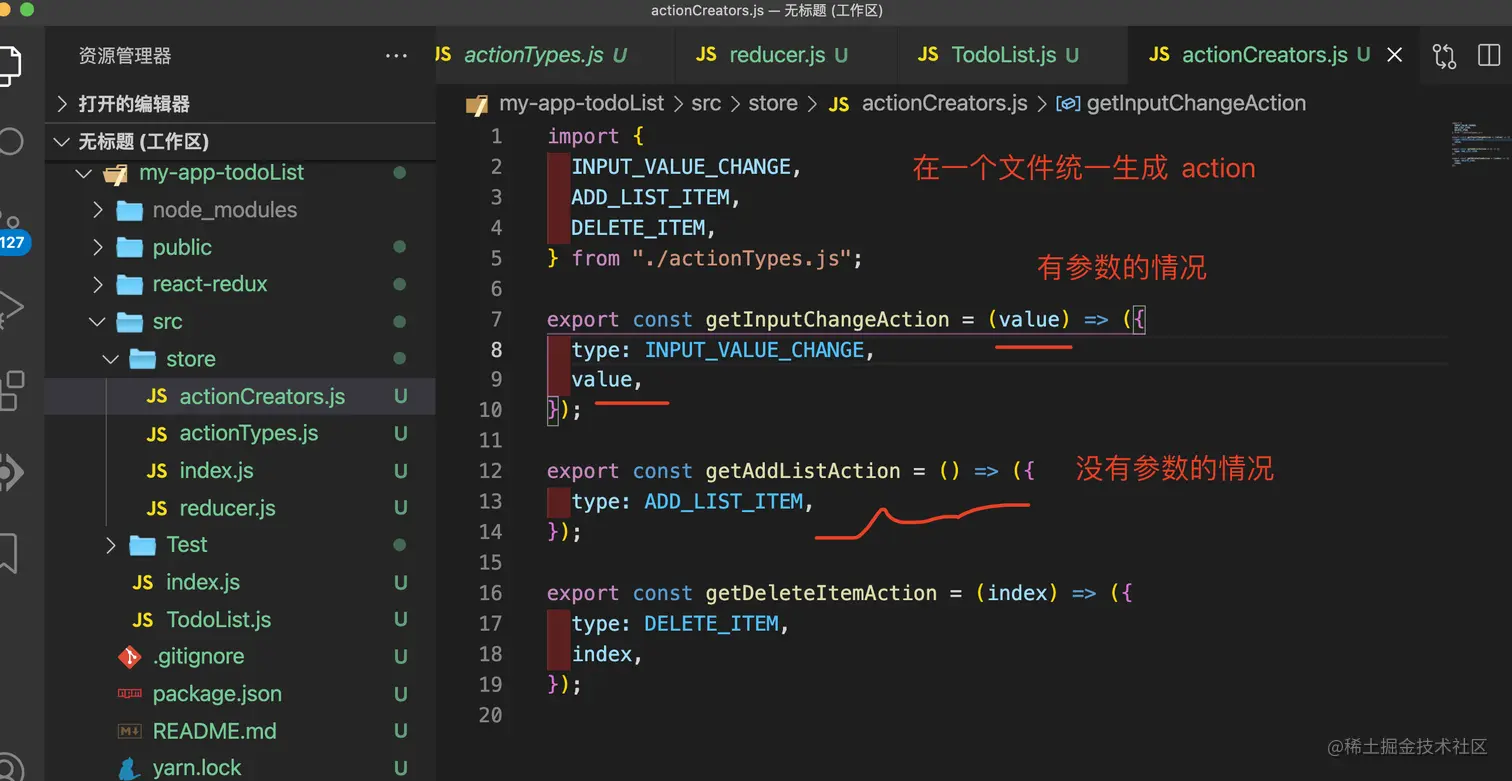Viewport: 1512px width, 781px height.
Task: Click the getDeleteItemAction identifier in the code
Action: [x=821, y=593]
